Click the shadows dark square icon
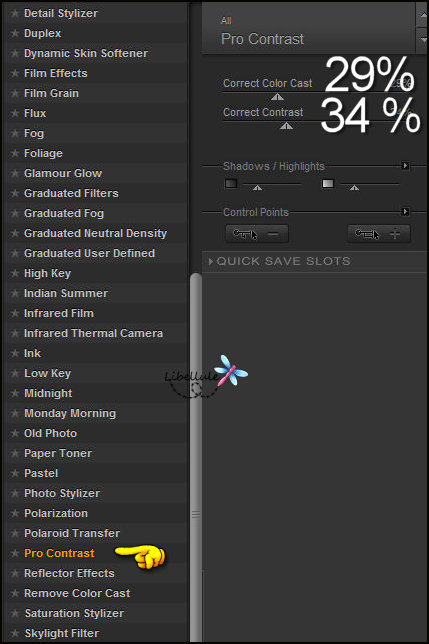429x644 pixels. (231, 184)
